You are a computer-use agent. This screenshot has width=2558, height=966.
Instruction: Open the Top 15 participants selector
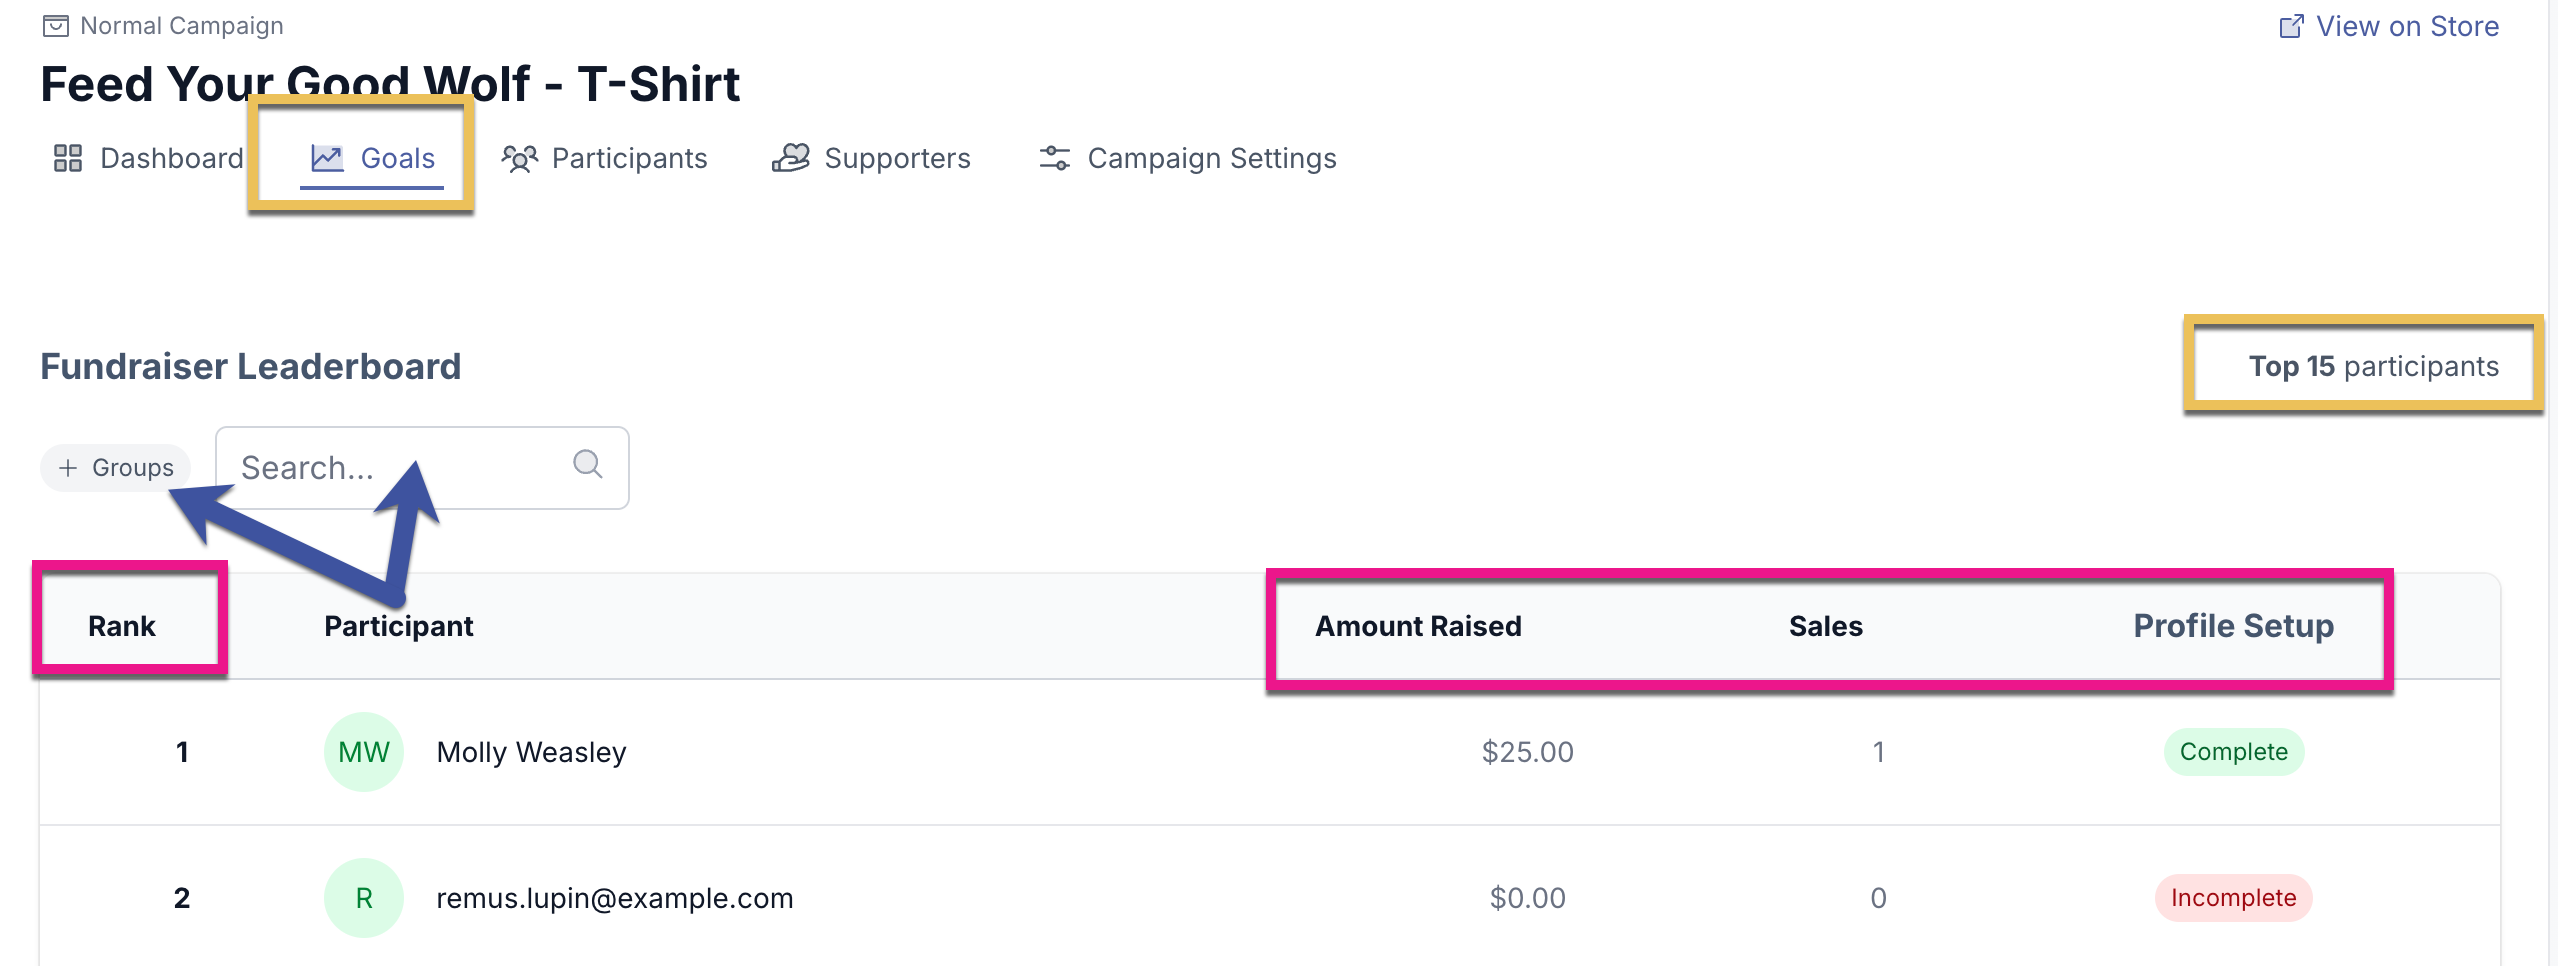(x=2372, y=367)
